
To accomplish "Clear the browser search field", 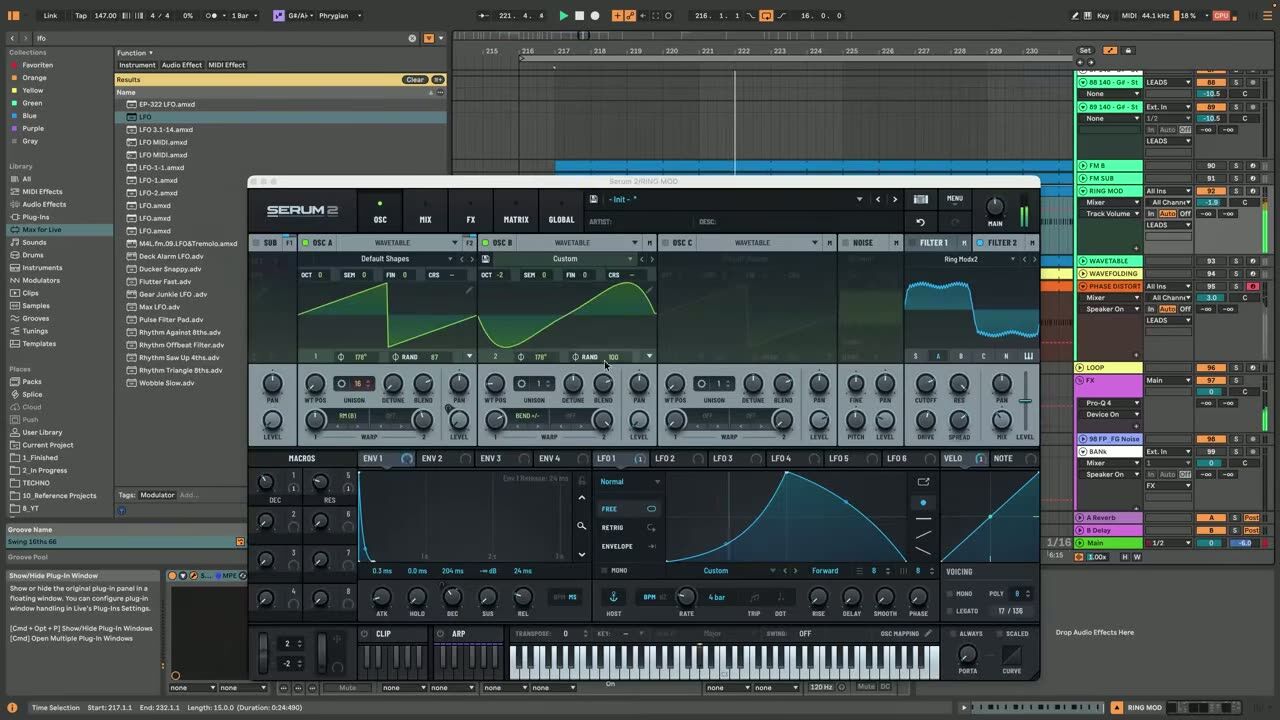I will [412, 38].
